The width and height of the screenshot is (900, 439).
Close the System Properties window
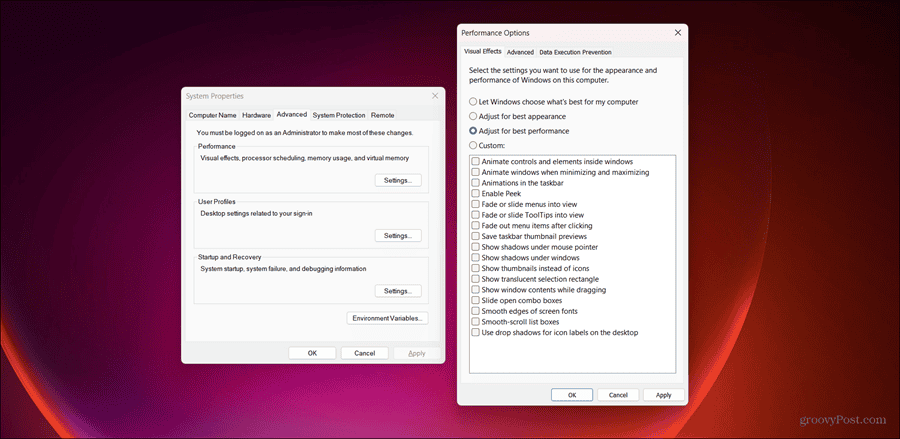tap(435, 96)
